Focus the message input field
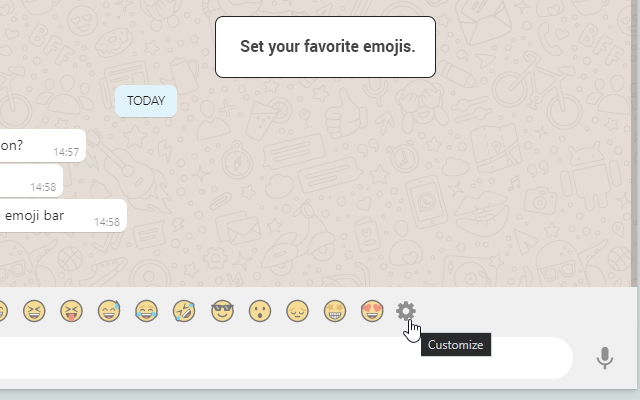This screenshot has height=400, width=640. click(280, 358)
